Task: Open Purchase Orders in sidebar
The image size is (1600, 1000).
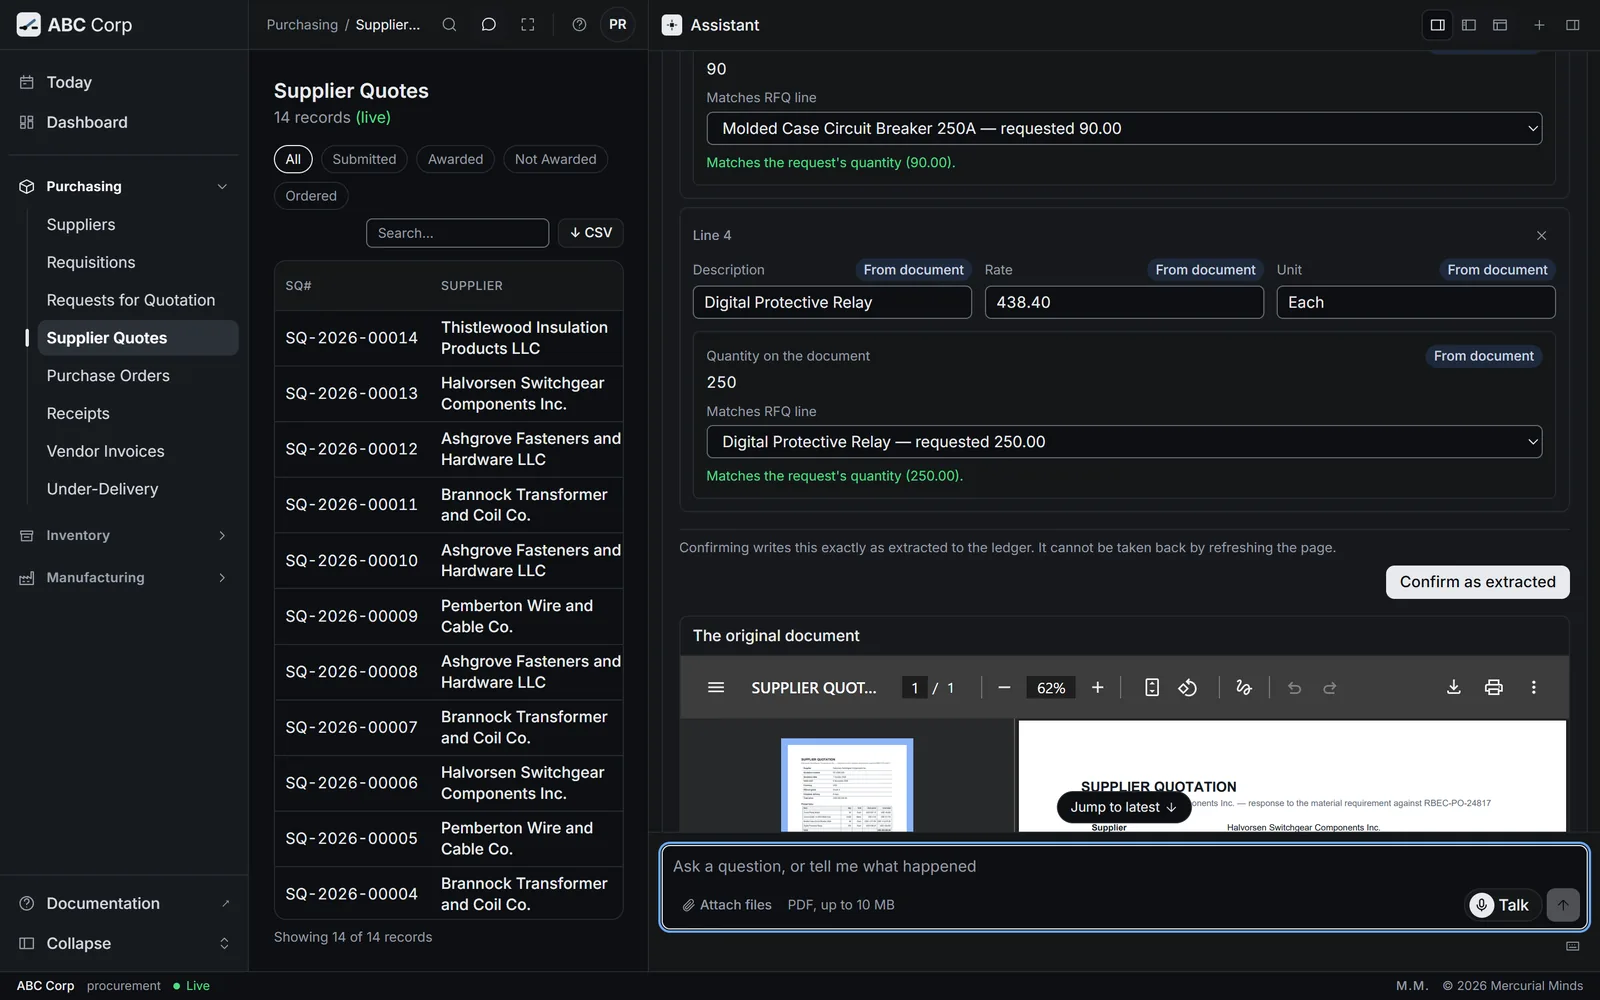Action: click(x=108, y=376)
